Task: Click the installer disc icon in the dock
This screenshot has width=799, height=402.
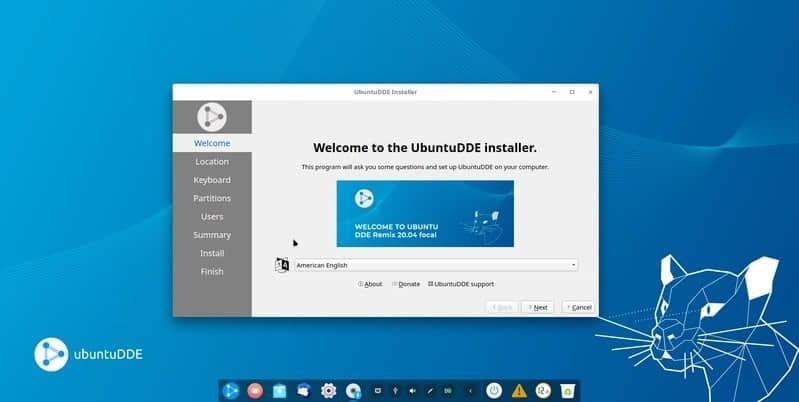Action: coord(352,390)
